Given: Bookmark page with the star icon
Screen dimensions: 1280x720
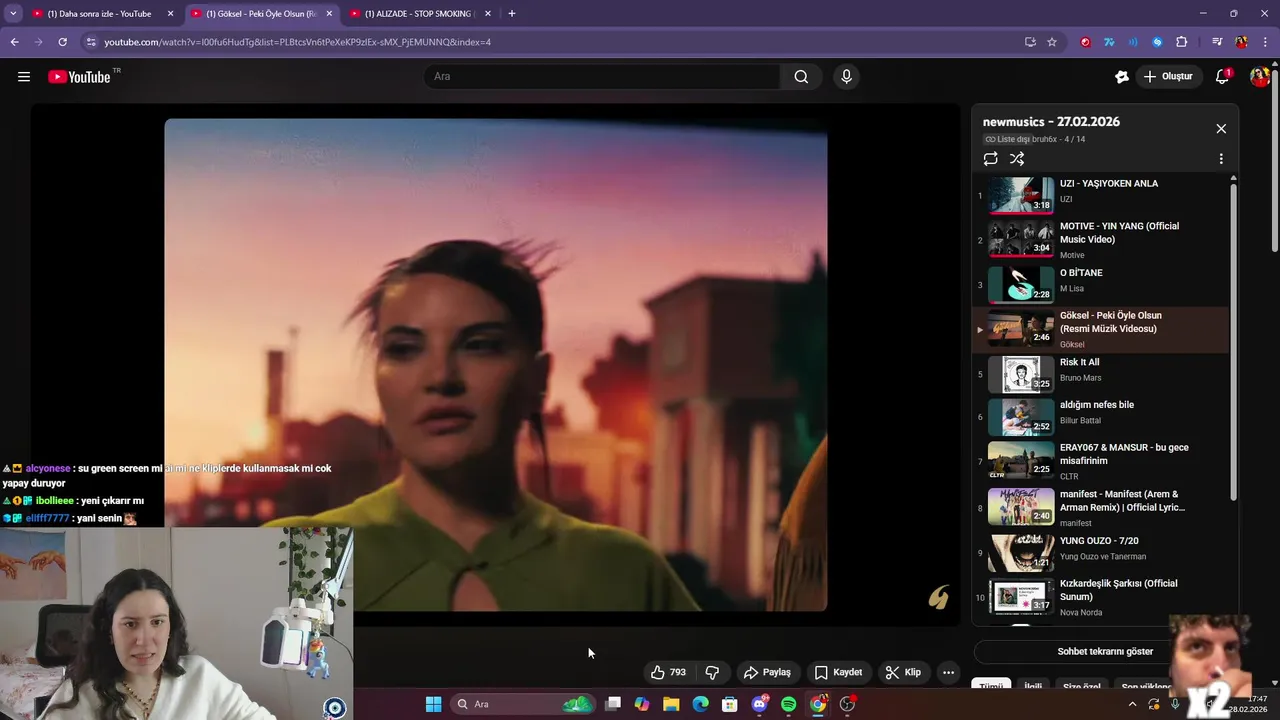Looking at the screenshot, I should 1052,42.
